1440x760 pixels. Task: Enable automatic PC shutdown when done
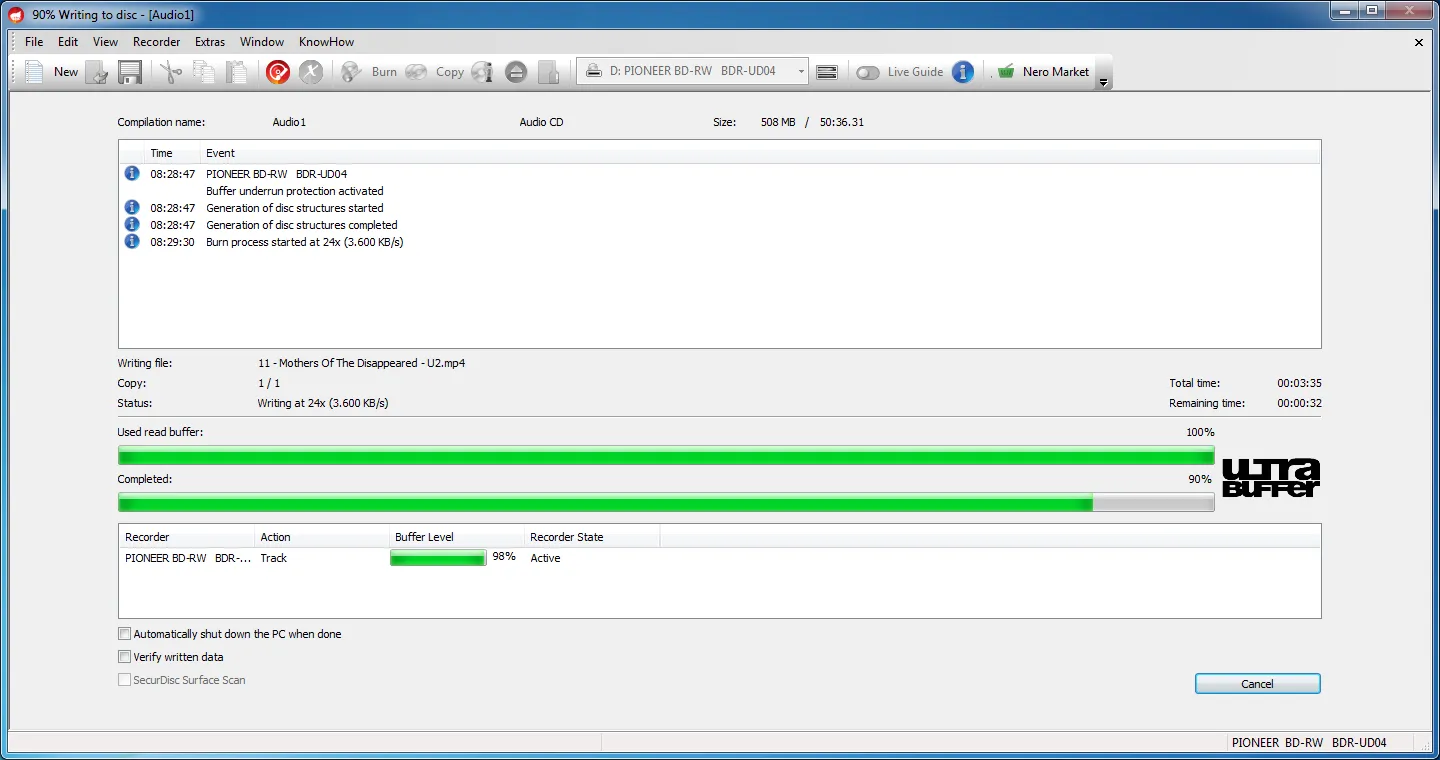click(124, 633)
